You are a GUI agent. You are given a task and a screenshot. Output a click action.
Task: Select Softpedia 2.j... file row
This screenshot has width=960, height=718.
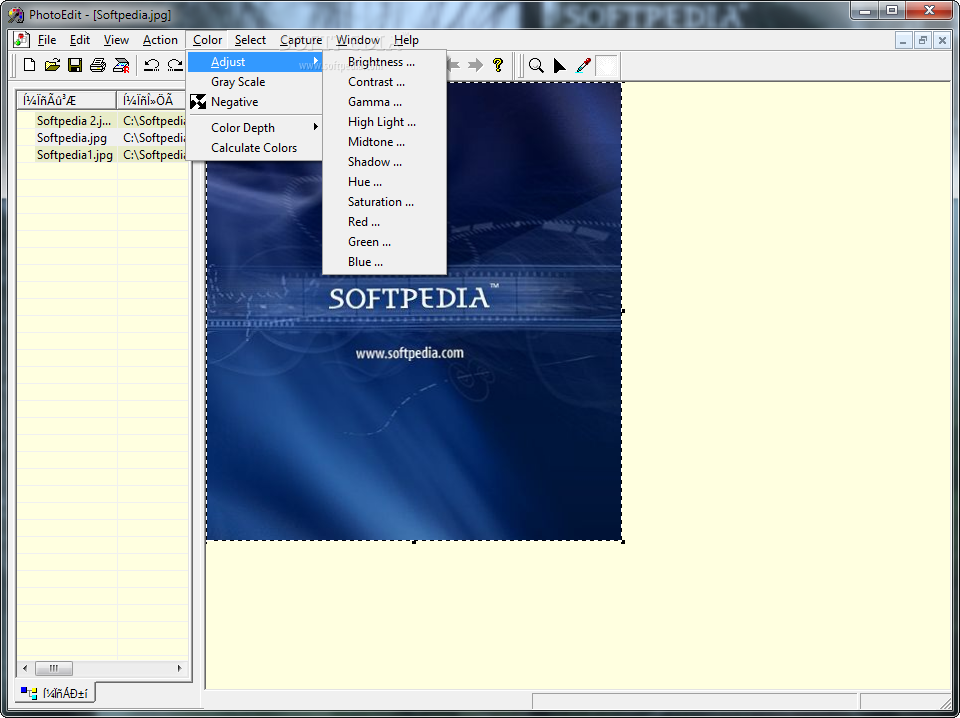coord(102,121)
